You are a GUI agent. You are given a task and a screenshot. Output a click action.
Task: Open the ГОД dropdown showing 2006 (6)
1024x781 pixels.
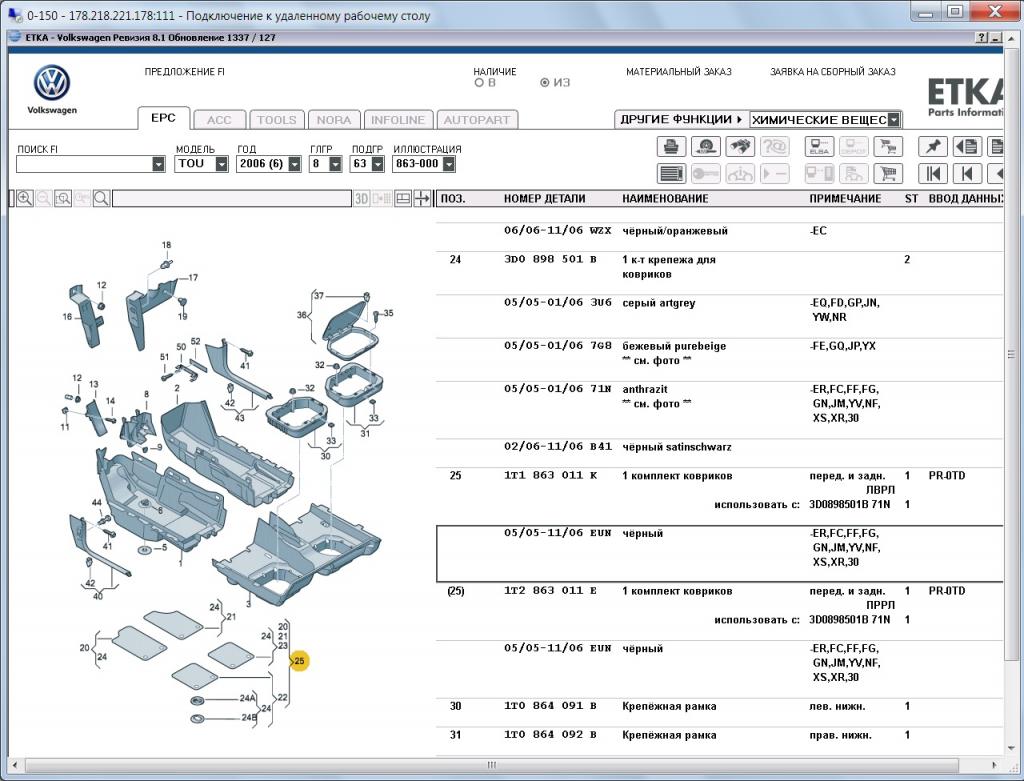(x=295, y=165)
